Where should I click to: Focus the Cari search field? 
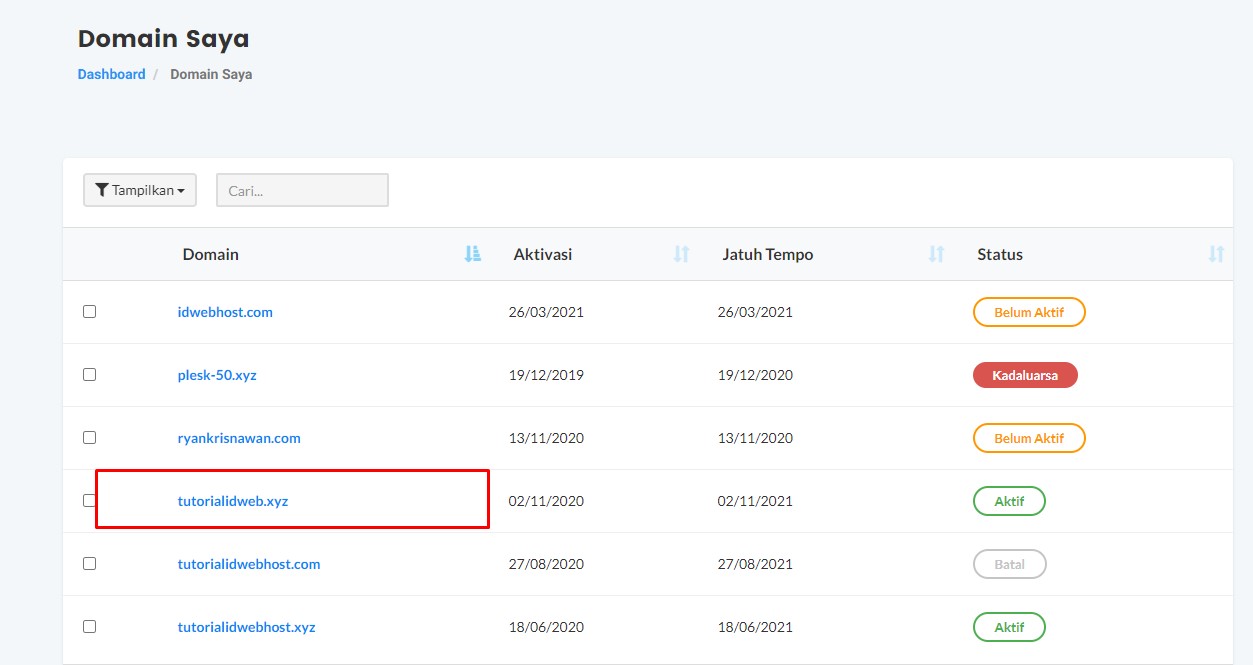pos(302,190)
